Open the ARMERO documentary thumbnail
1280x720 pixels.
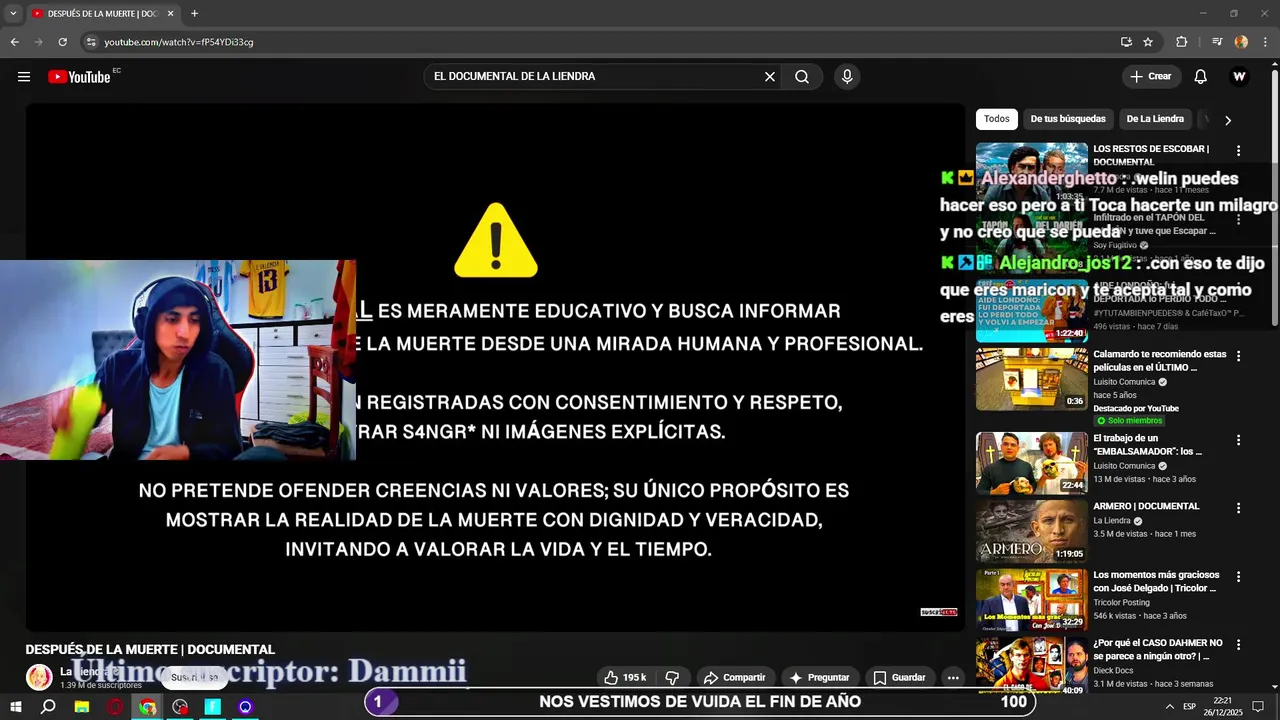tap(1032, 531)
